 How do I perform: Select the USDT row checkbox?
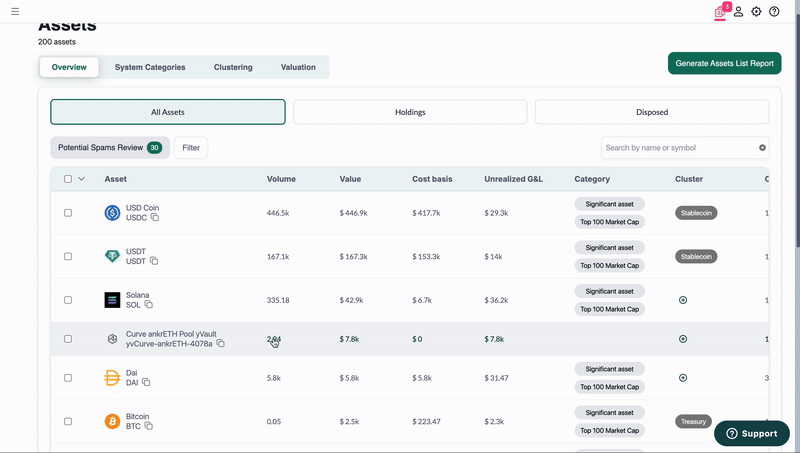click(68, 256)
